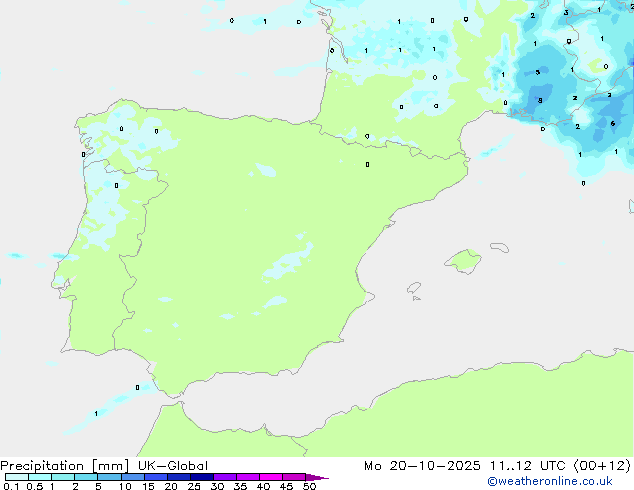
Task: Click the '(00+12)' forecast run text
Action: [x=602, y=466]
